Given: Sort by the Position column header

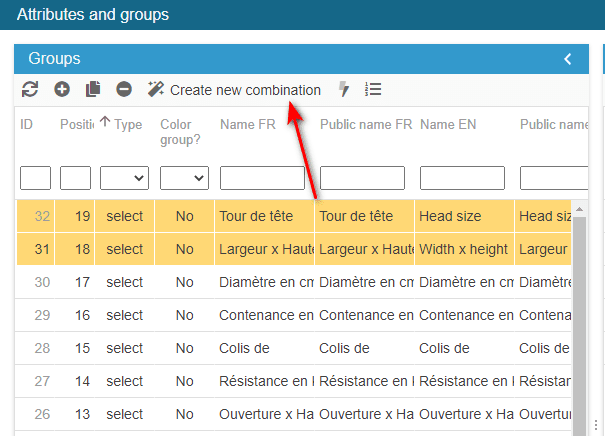Looking at the screenshot, I should point(77,125).
